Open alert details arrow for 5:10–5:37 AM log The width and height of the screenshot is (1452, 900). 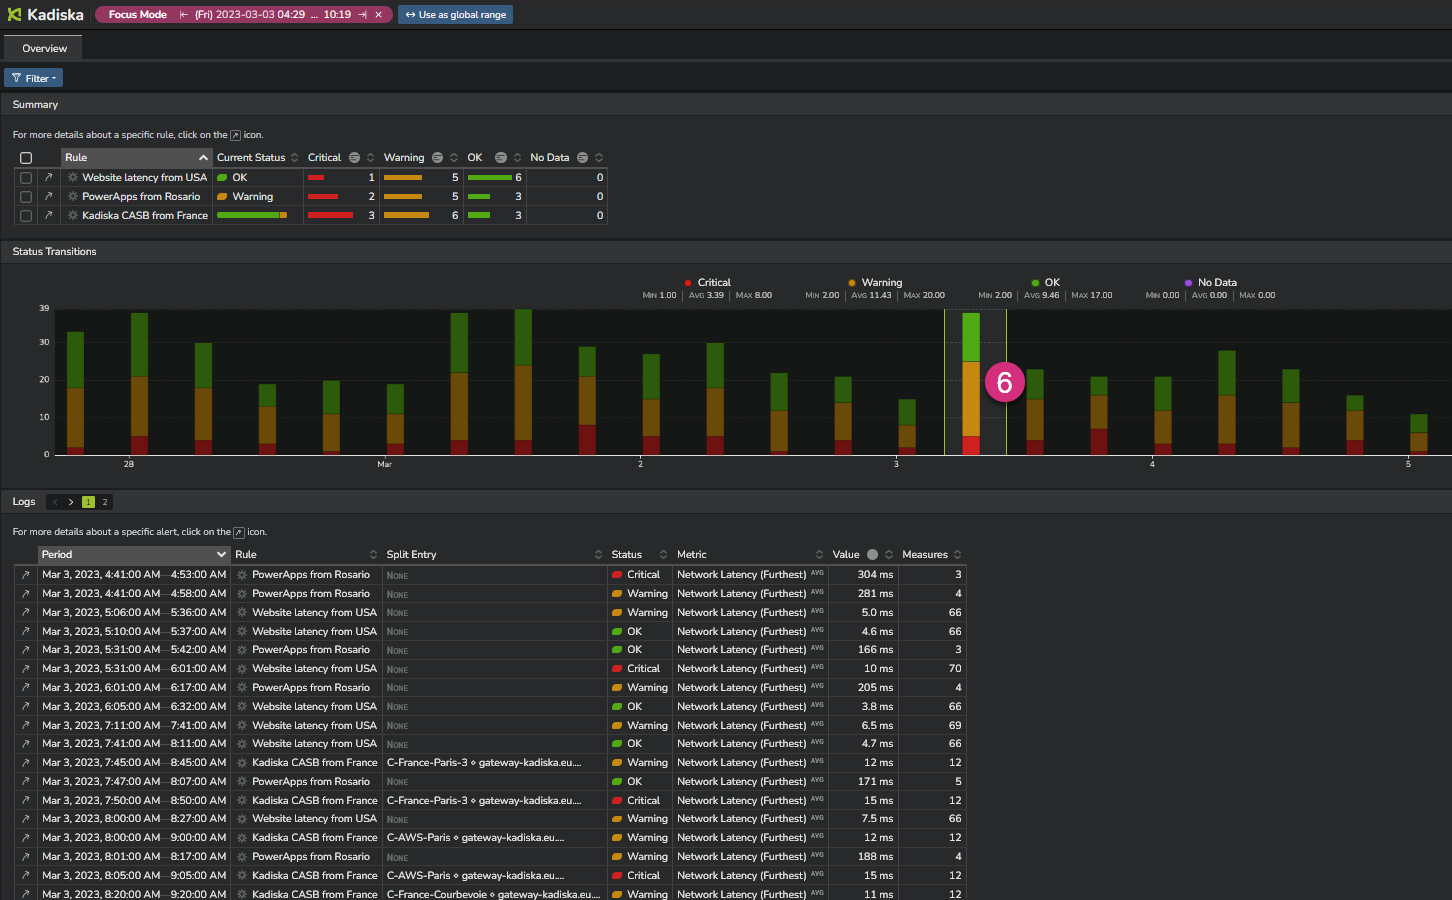[25, 632]
